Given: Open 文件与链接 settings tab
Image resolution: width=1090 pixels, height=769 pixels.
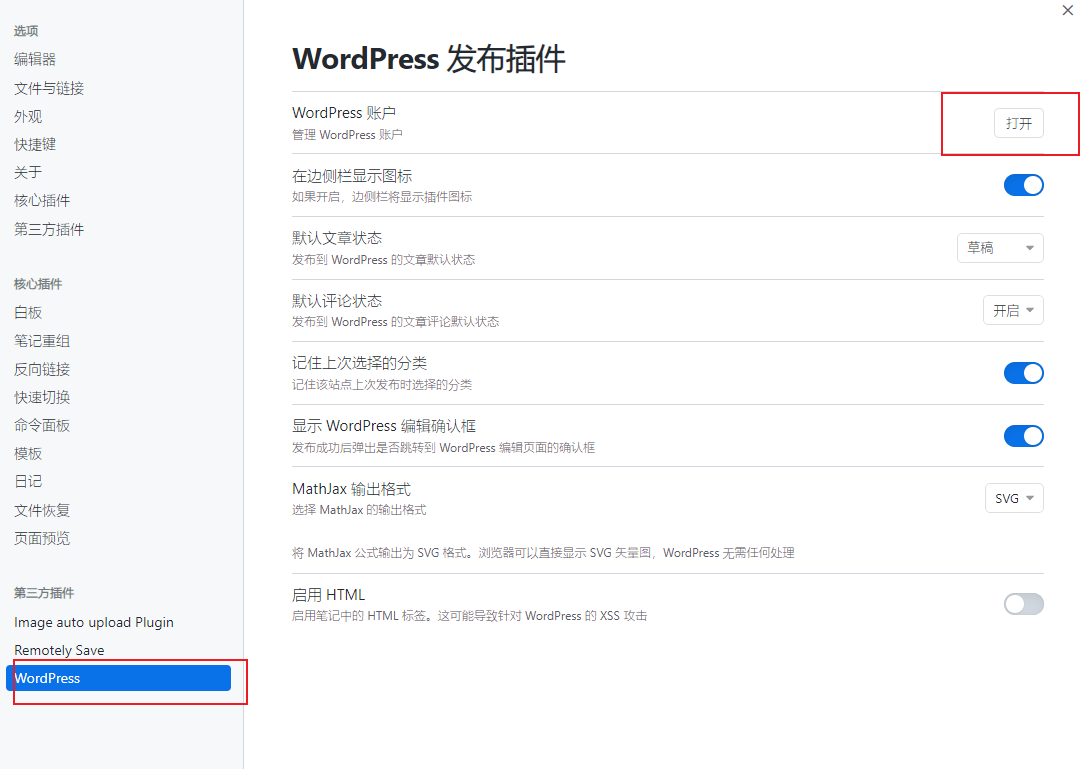Looking at the screenshot, I should tap(49, 88).
